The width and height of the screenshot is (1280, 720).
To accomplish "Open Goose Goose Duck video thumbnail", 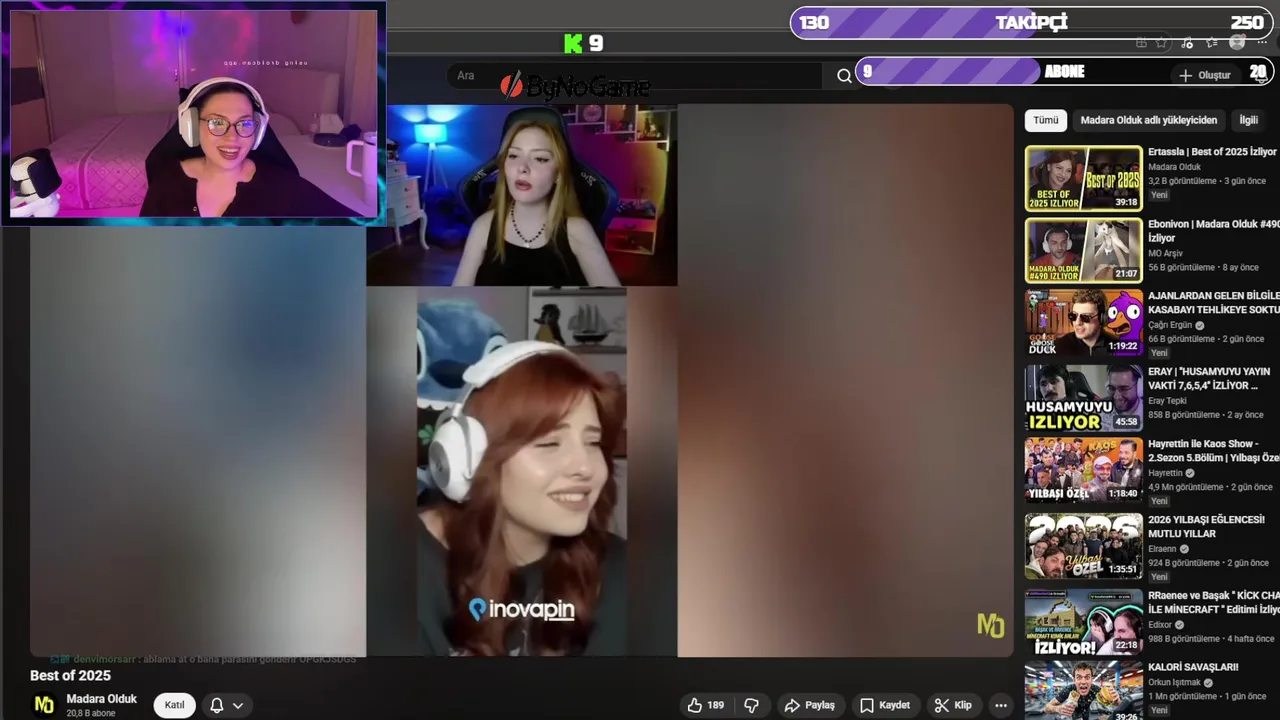I will [x=1083, y=322].
